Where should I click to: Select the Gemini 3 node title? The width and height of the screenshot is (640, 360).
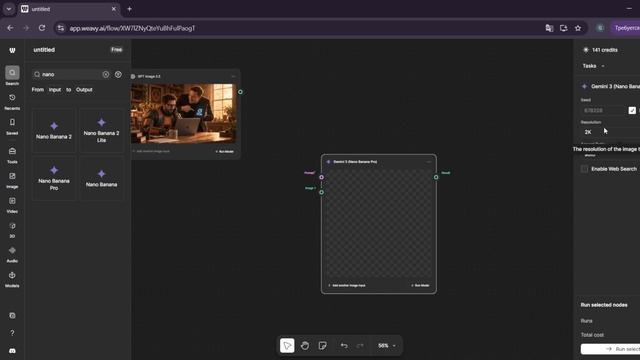click(355, 162)
